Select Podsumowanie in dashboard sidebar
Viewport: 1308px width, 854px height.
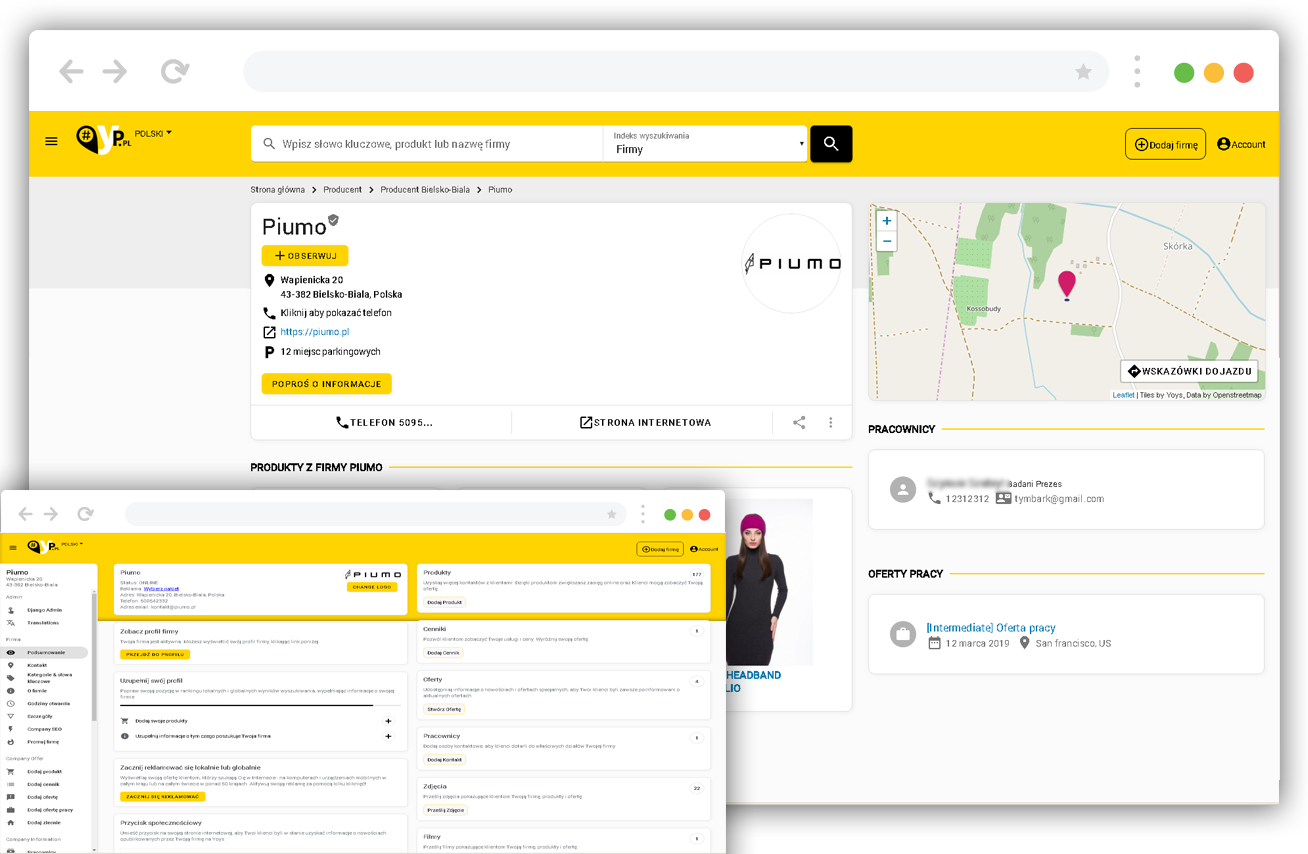[x=47, y=652]
